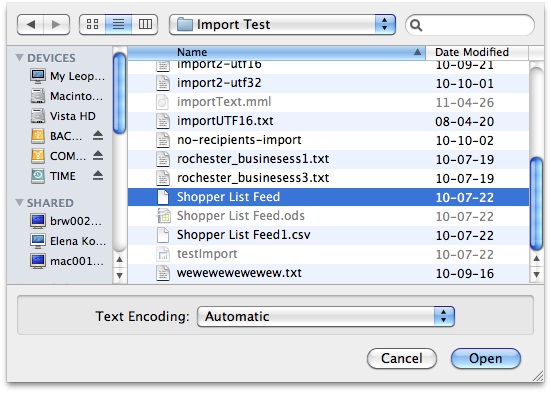The width and height of the screenshot is (551, 393).
Task: Select Shopper List Feed.ods file
Action: pyautogui.click(x=328, y=216)
